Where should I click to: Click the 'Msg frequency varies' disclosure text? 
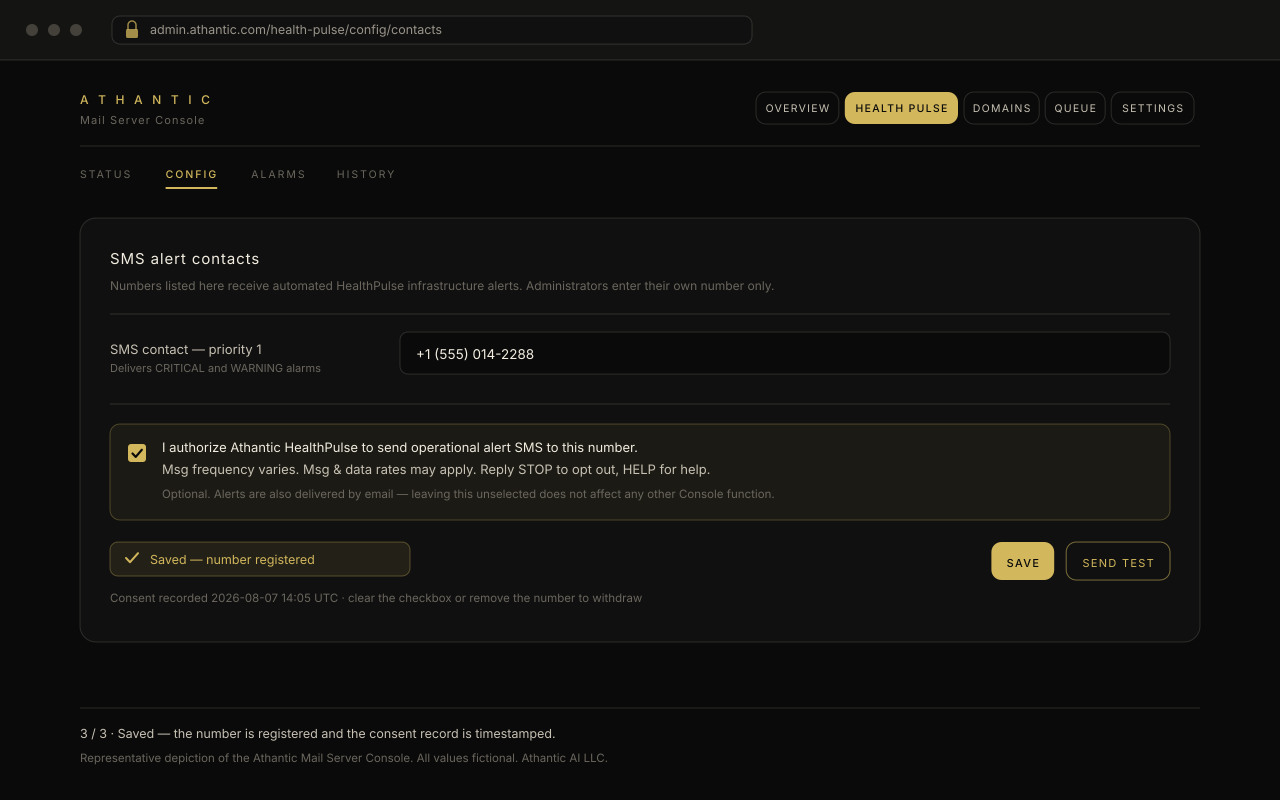[x=436, y=469]
